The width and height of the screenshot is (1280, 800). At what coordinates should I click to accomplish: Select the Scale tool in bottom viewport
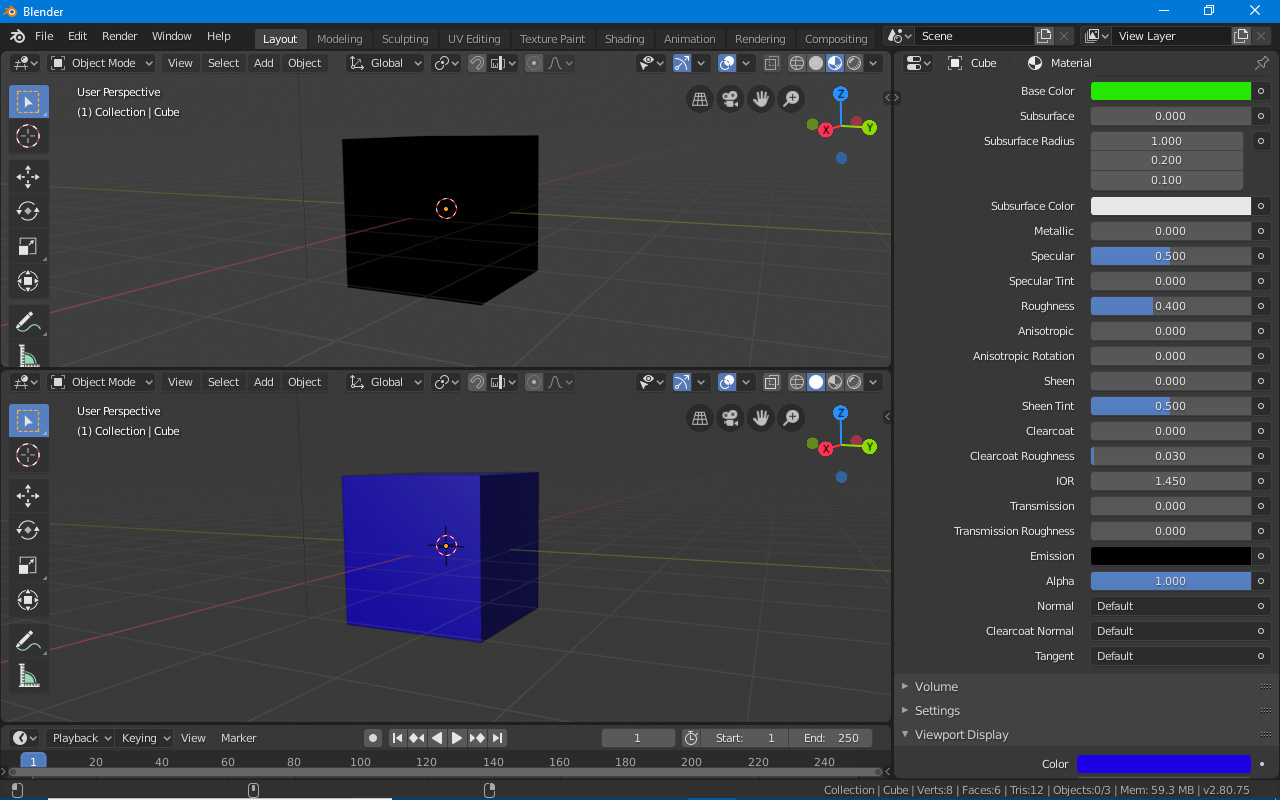pos(28,565)
